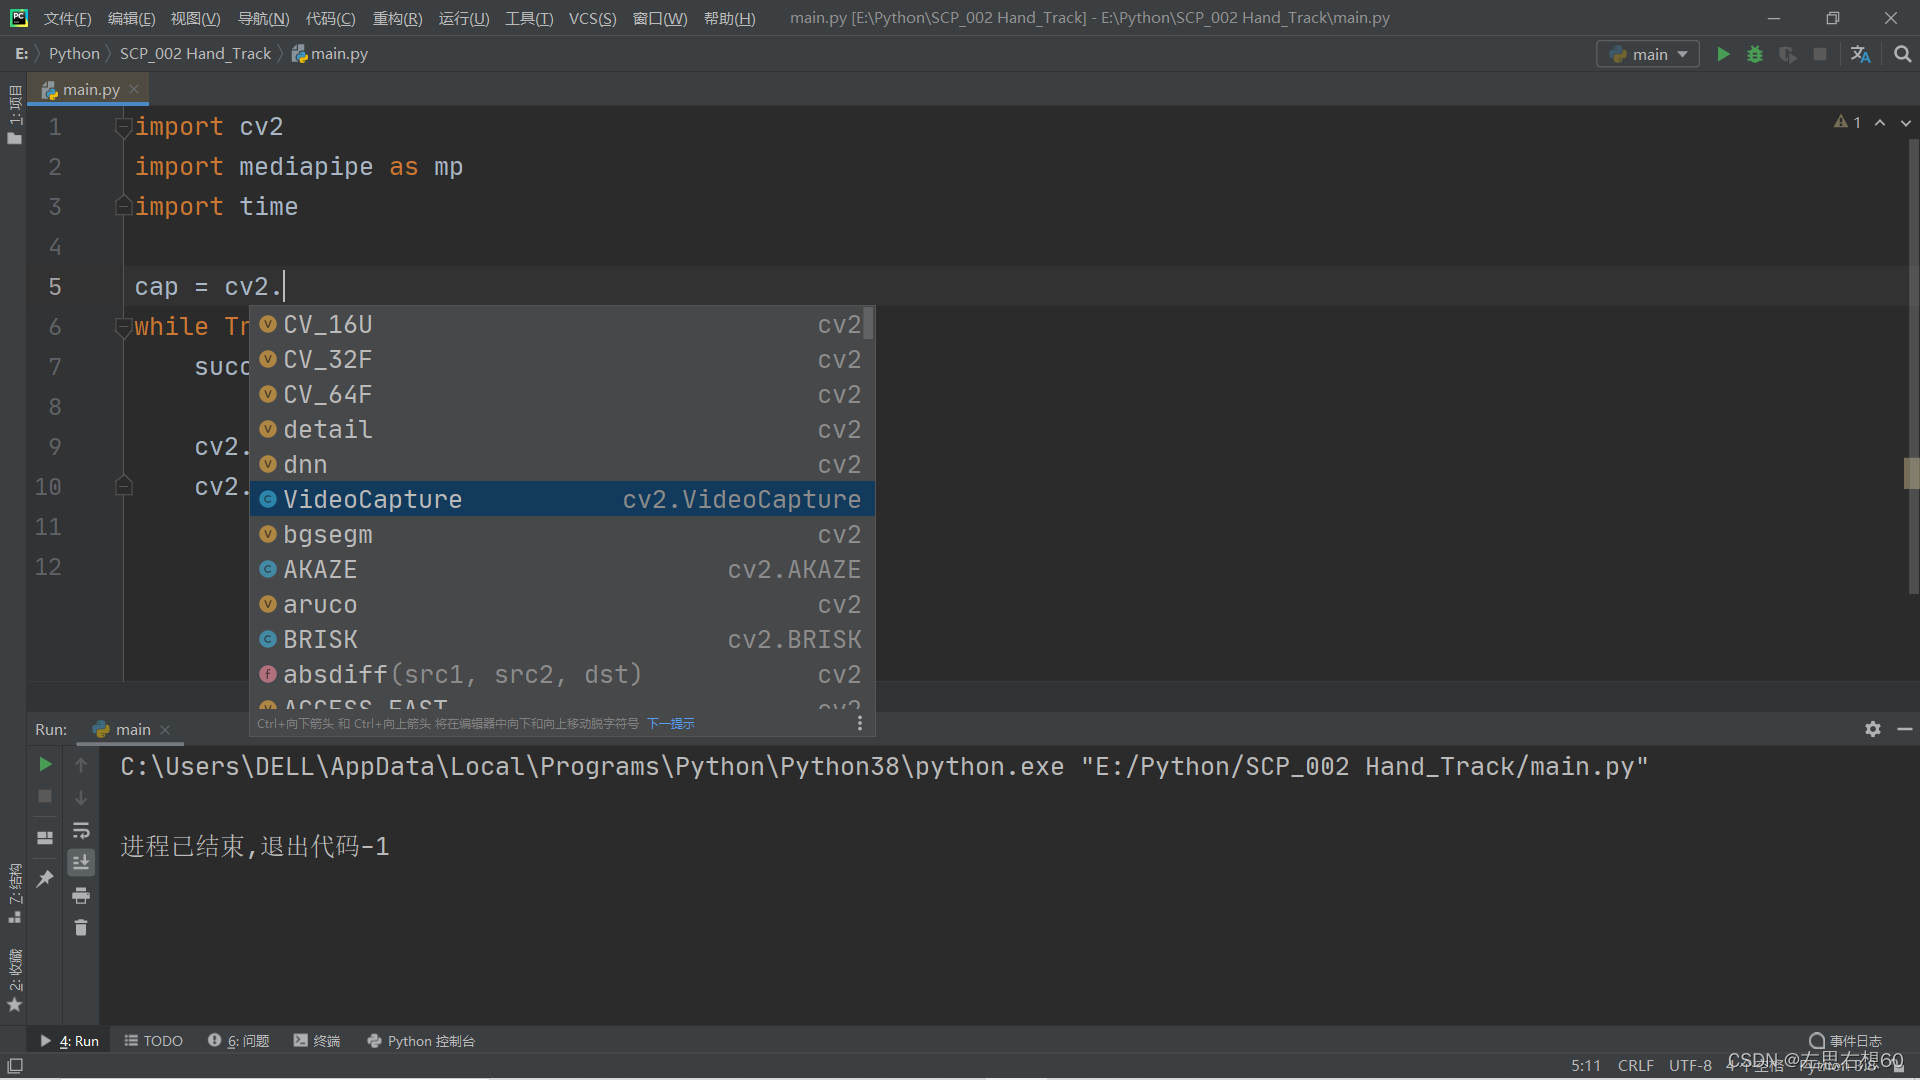Toggle pin tab in Run panel
Viewport: 1920px width, 1080px height.
pos(45,878)
